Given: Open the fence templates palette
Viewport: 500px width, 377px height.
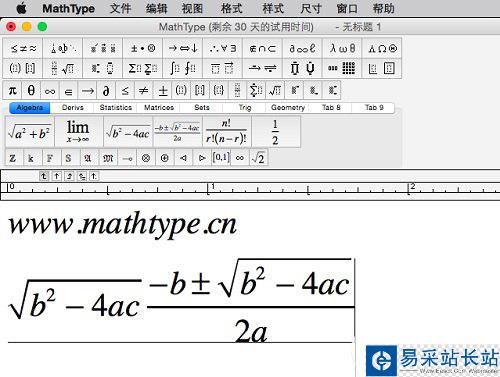Looking at the screenshot, I should click(x=23, y=68).
